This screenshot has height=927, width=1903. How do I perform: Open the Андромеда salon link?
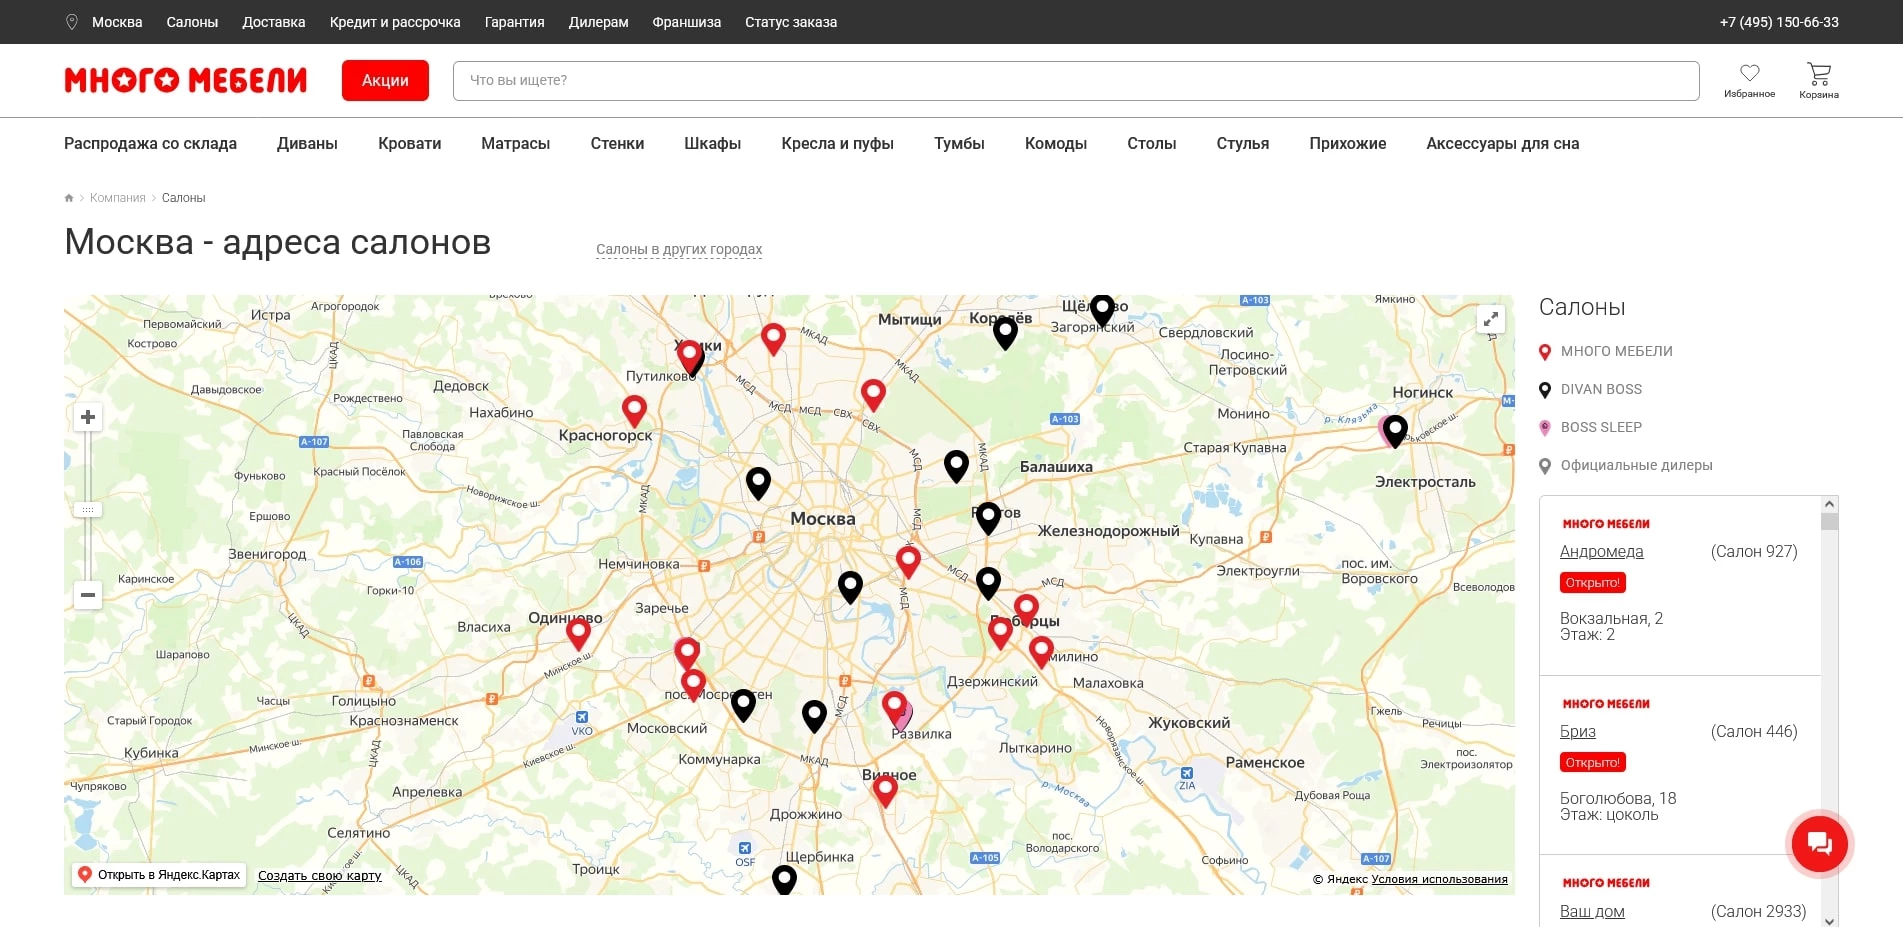click(1601, 551)
